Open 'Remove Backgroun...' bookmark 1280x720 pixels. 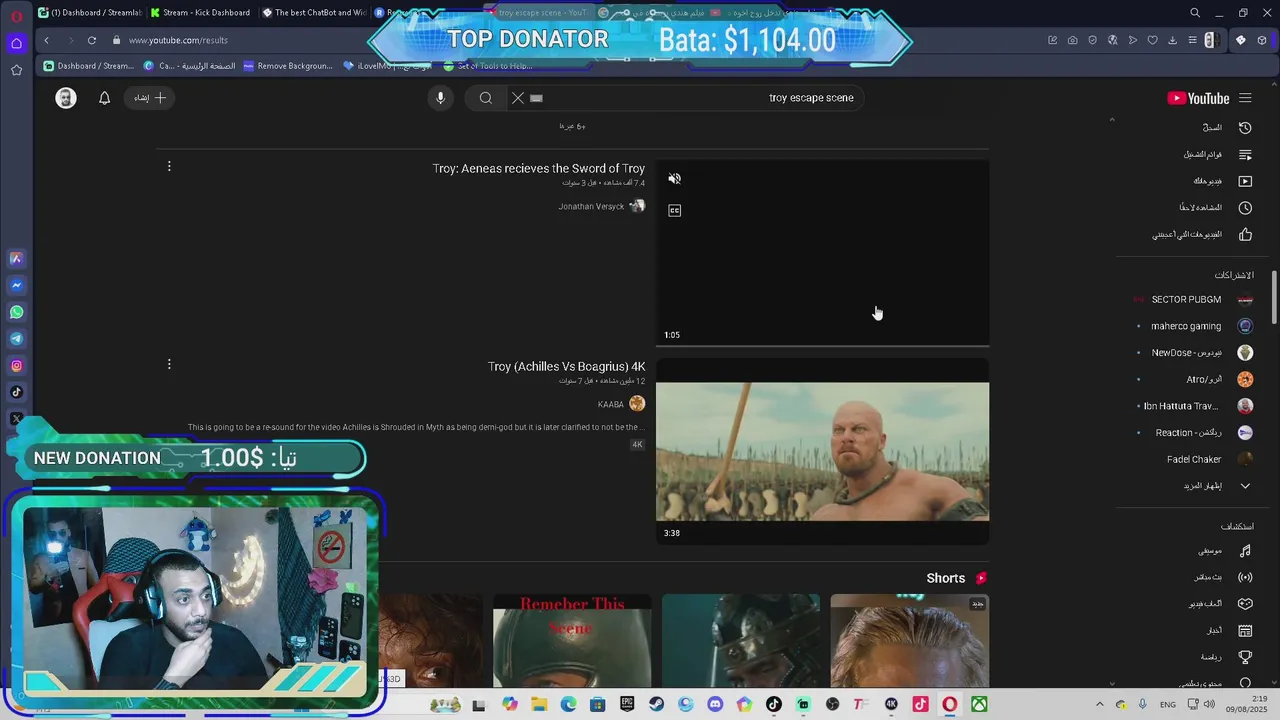[x=287, y=66]
